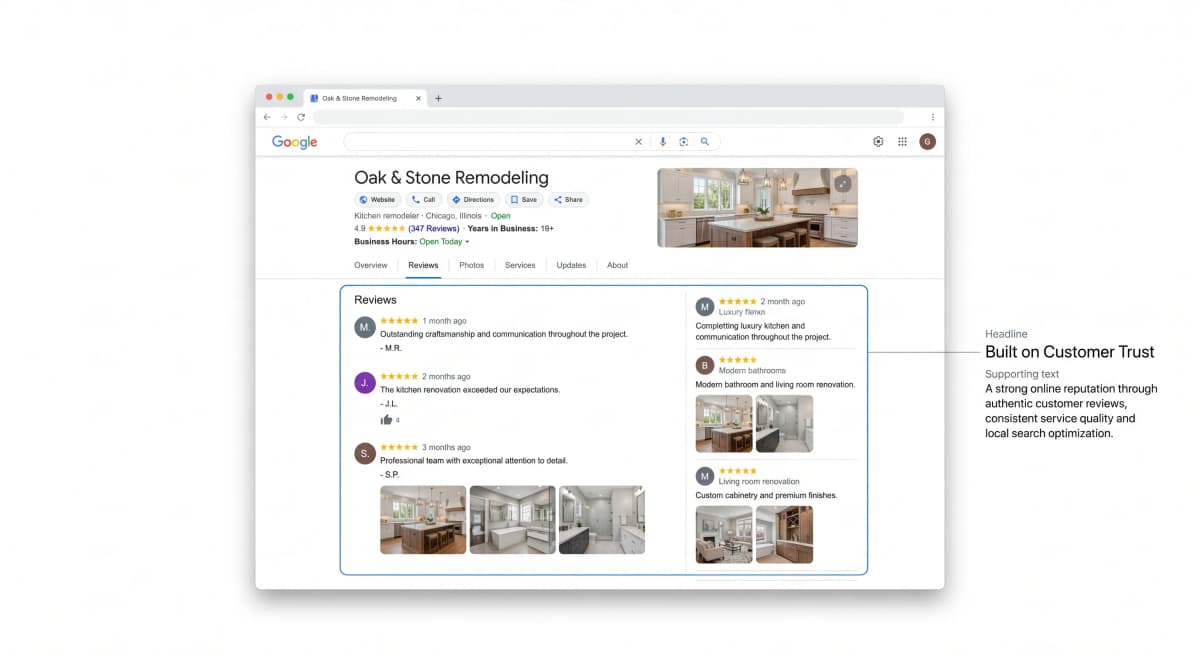Open living room photo under Living room renovation
The image size is (1200, 670).
click(724, 534)
